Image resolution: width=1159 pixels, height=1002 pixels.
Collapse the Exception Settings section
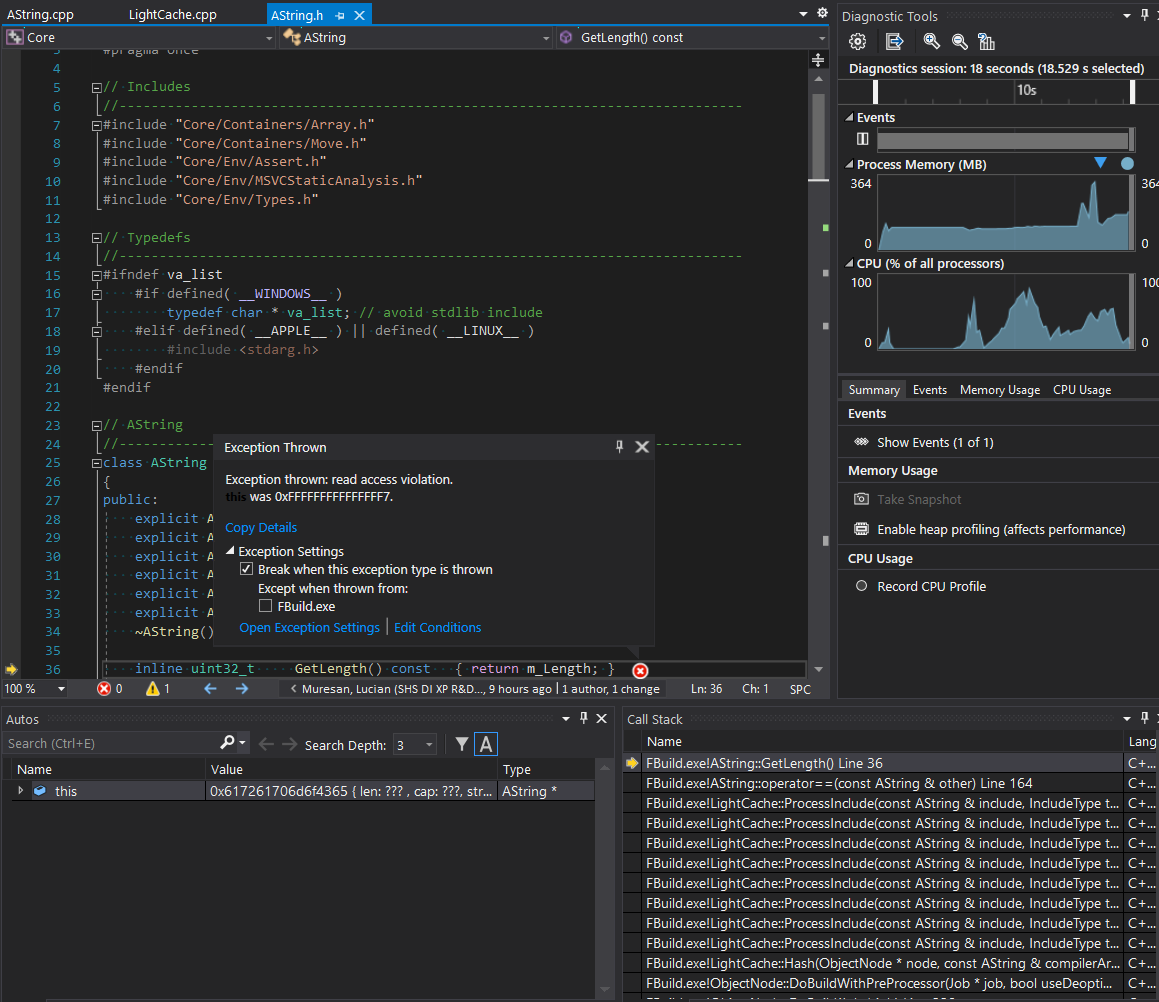pos(230,551)
